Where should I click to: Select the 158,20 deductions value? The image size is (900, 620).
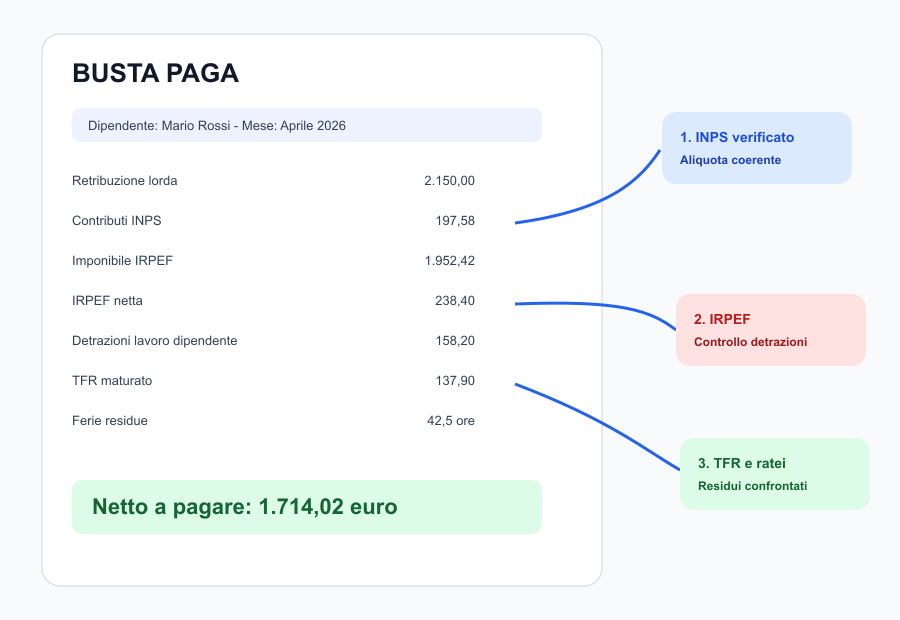(455, 341)
